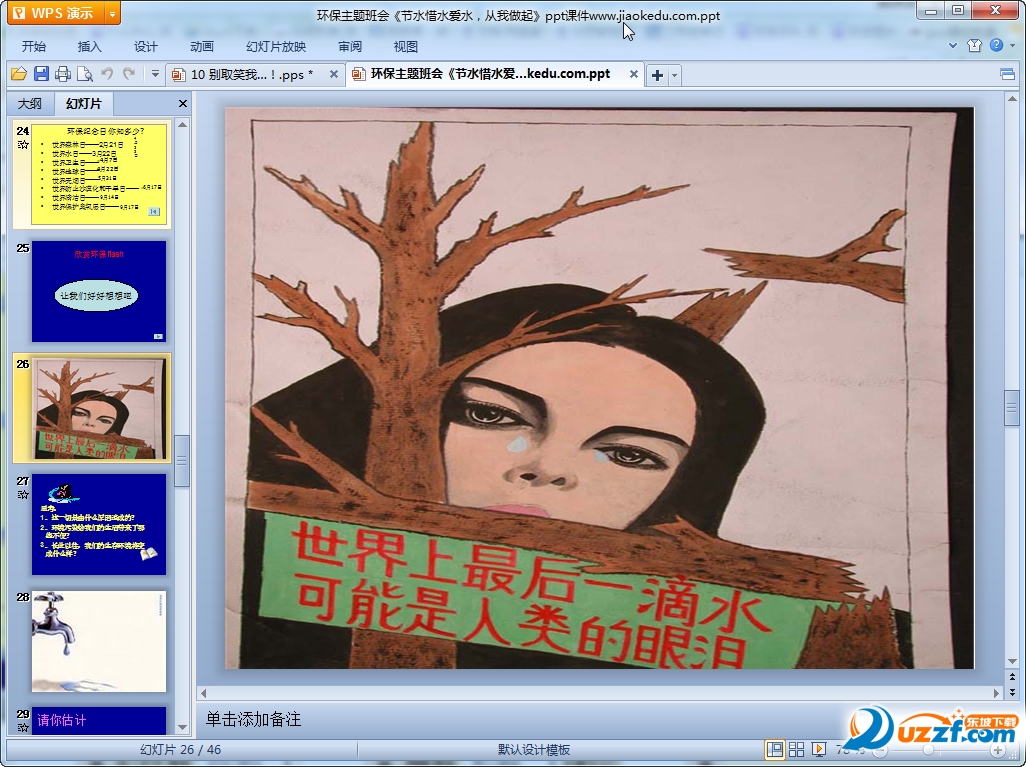Undo the last action
Screen dimensions: 1026x767
107,74
